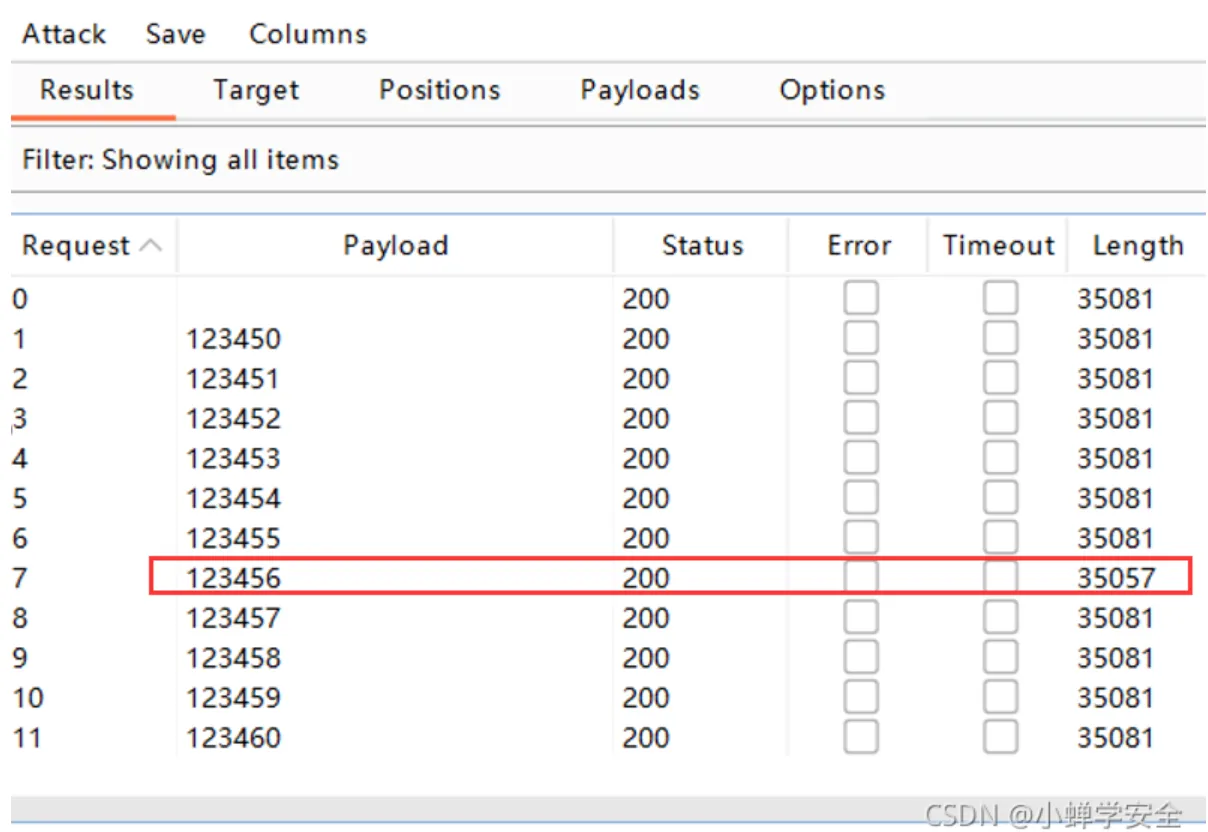Open the Columns menu
1208x832 pixels.
click(307, 34)
